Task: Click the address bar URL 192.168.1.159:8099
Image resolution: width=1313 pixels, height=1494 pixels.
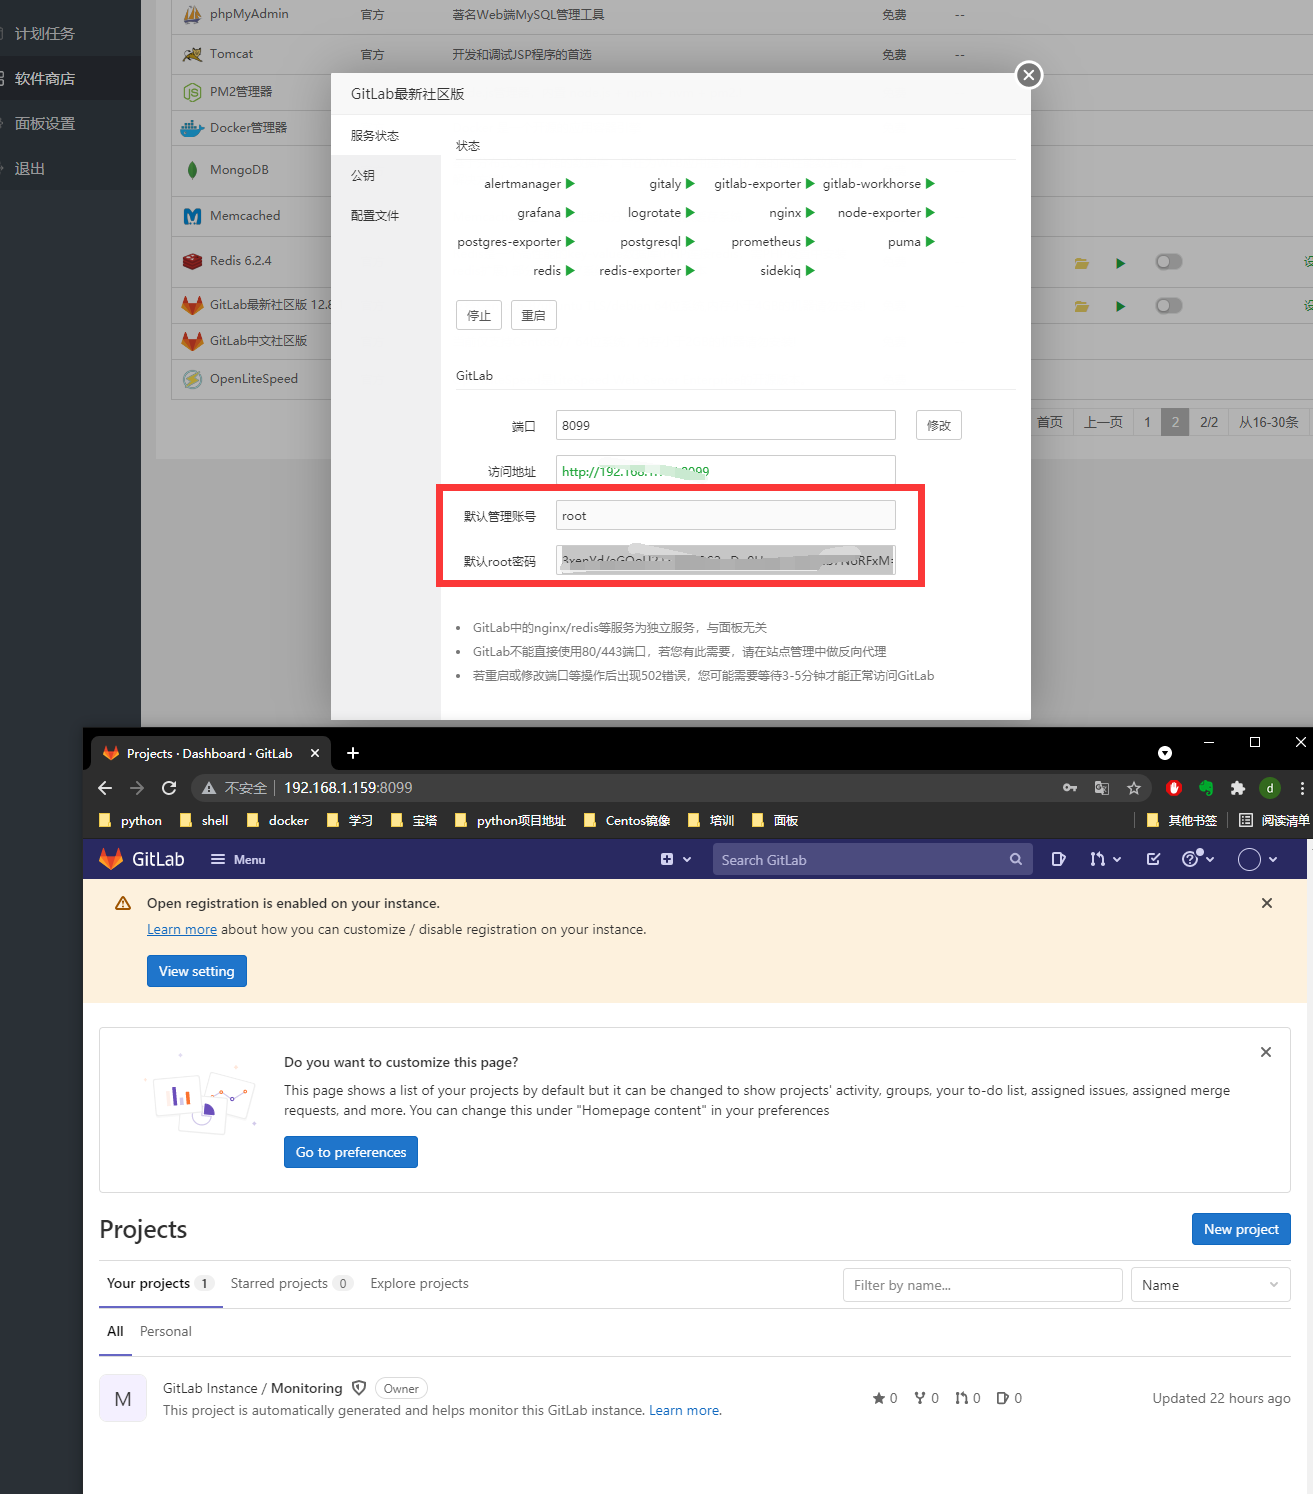Action: click(348, 788)
